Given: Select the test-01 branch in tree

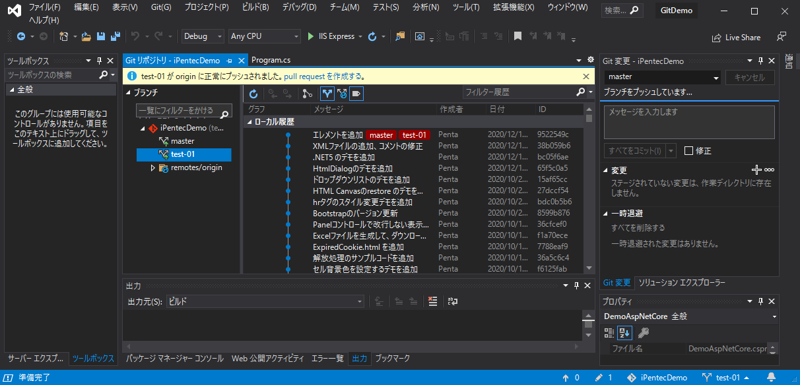Looking at the screenshot, I should pos(183,154).
